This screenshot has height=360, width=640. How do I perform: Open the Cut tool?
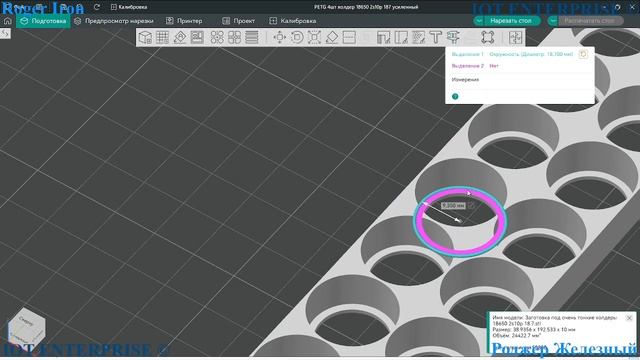(x=349, y=37)
